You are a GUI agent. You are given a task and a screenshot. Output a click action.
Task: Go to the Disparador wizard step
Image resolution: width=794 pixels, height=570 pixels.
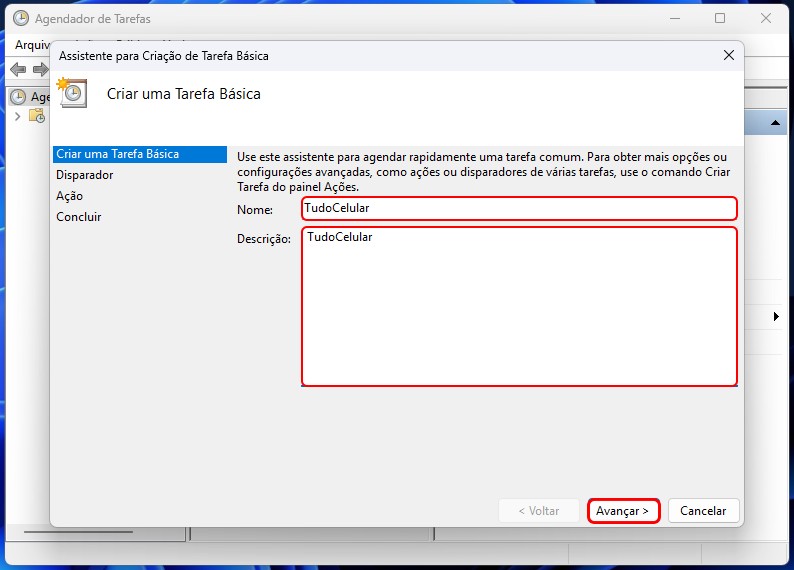point(85,175)
